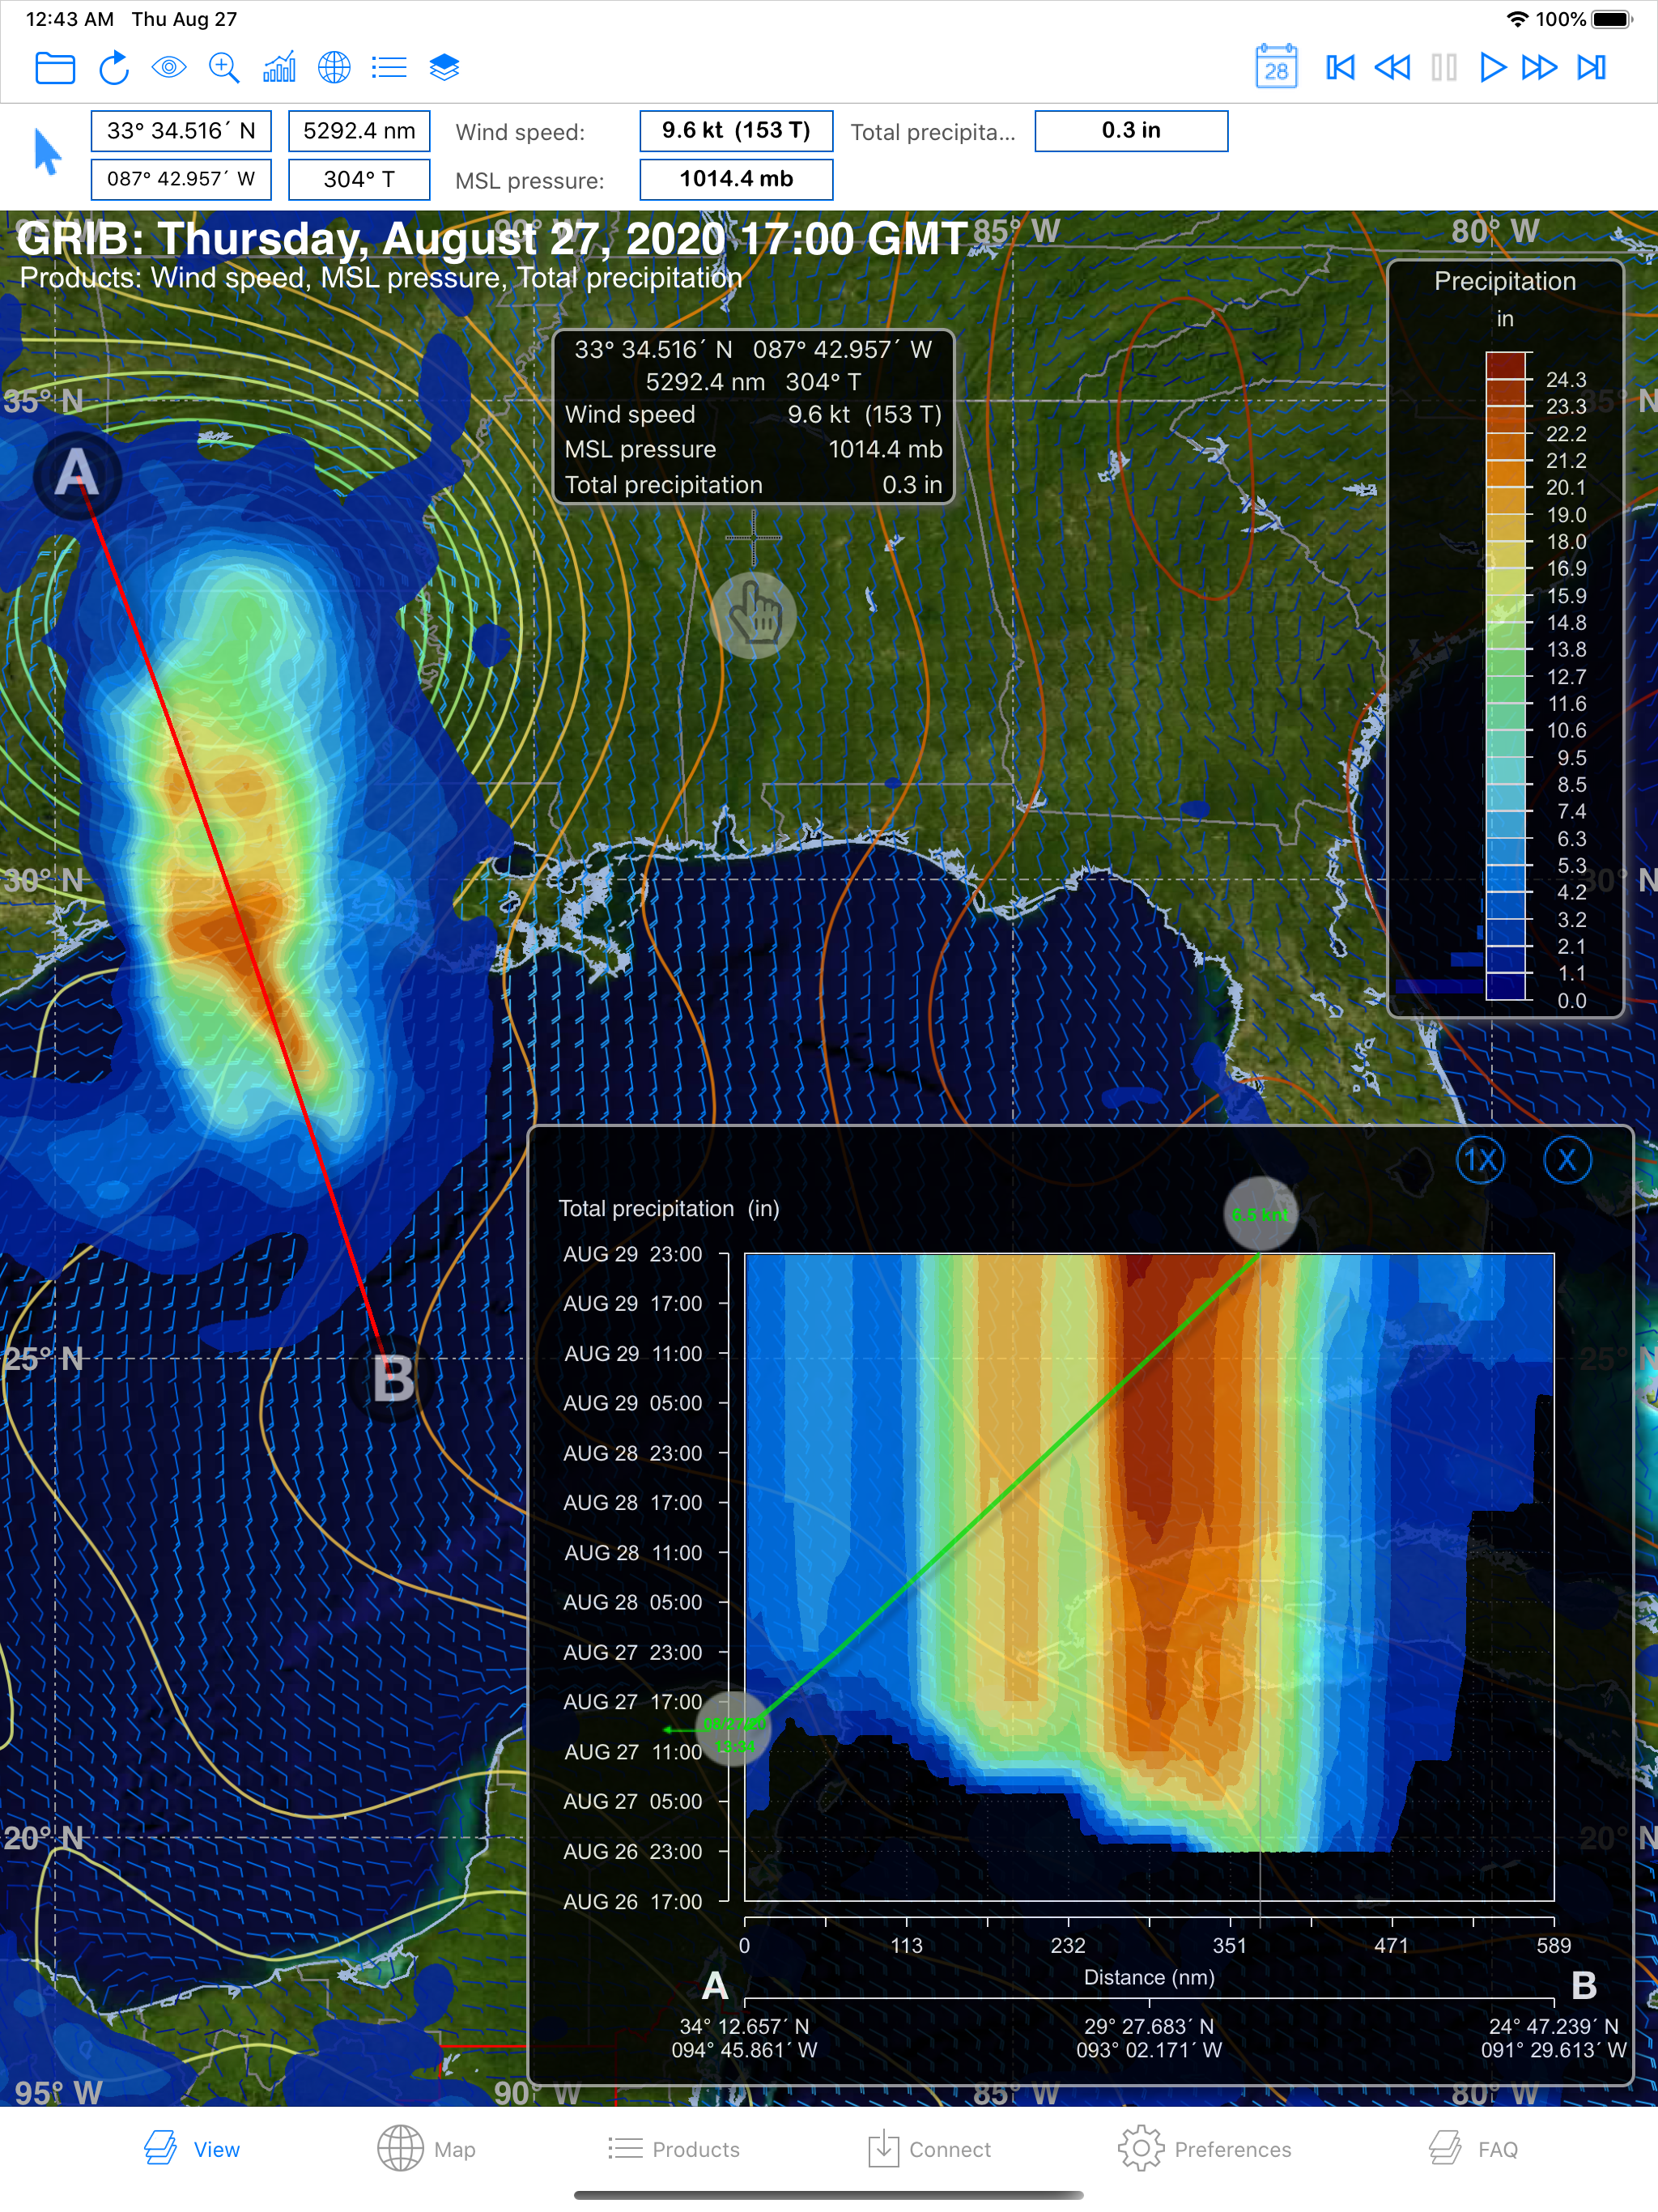
Task: Tap the refresh arrow icon
Action: (114, 68)
